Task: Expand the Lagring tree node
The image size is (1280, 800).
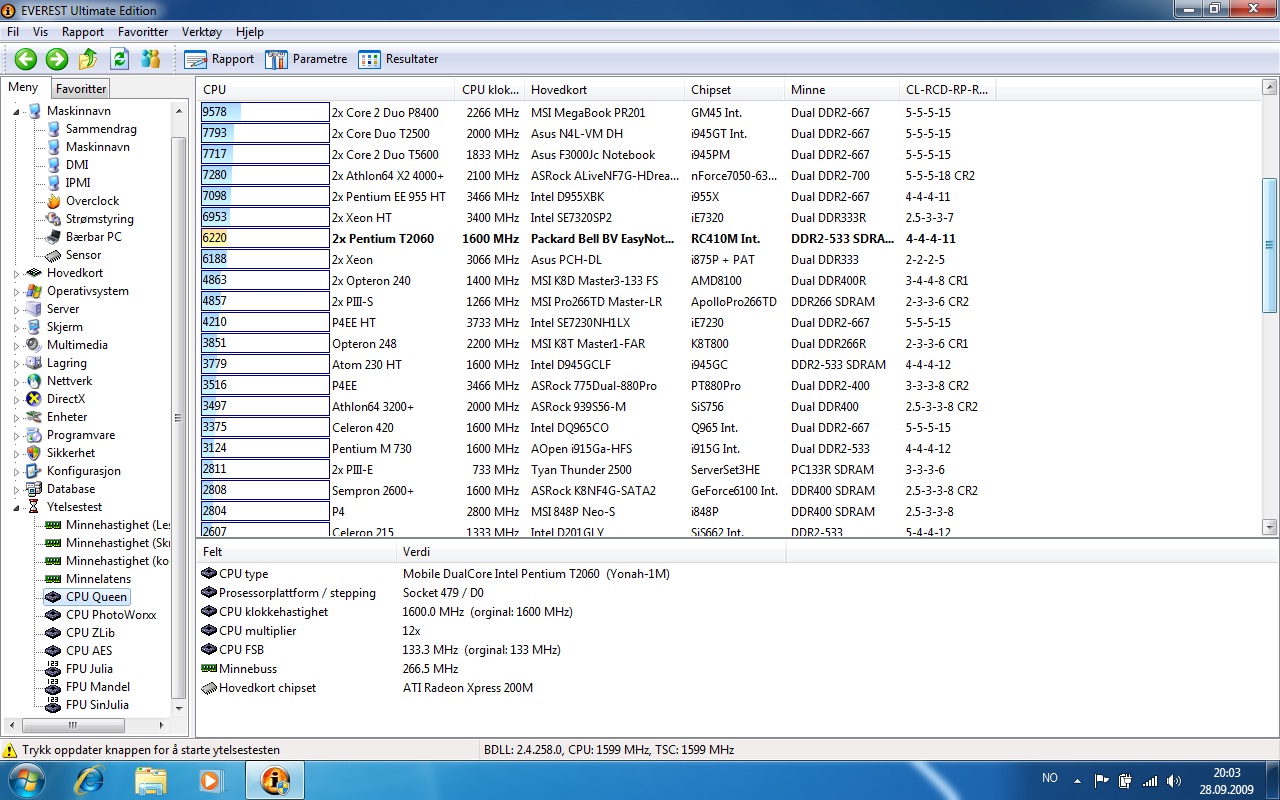Action: 16,363
